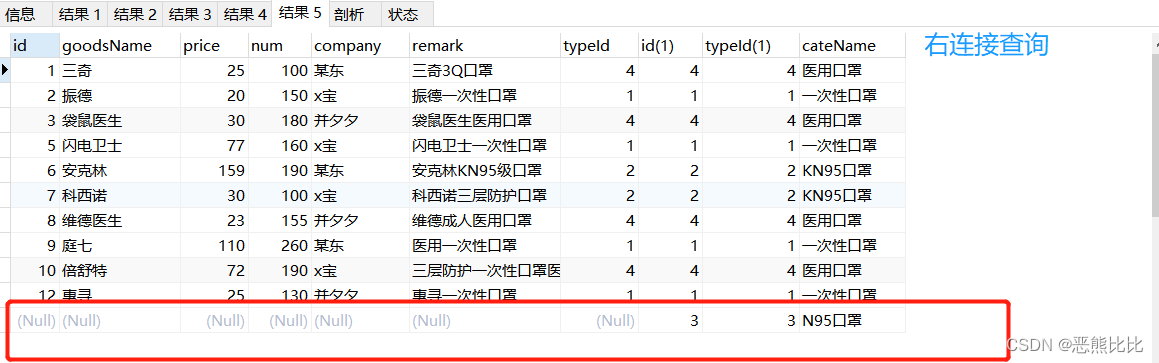
Task: Select the N95口罩 cell in the Null row
Action: (852, 321)
